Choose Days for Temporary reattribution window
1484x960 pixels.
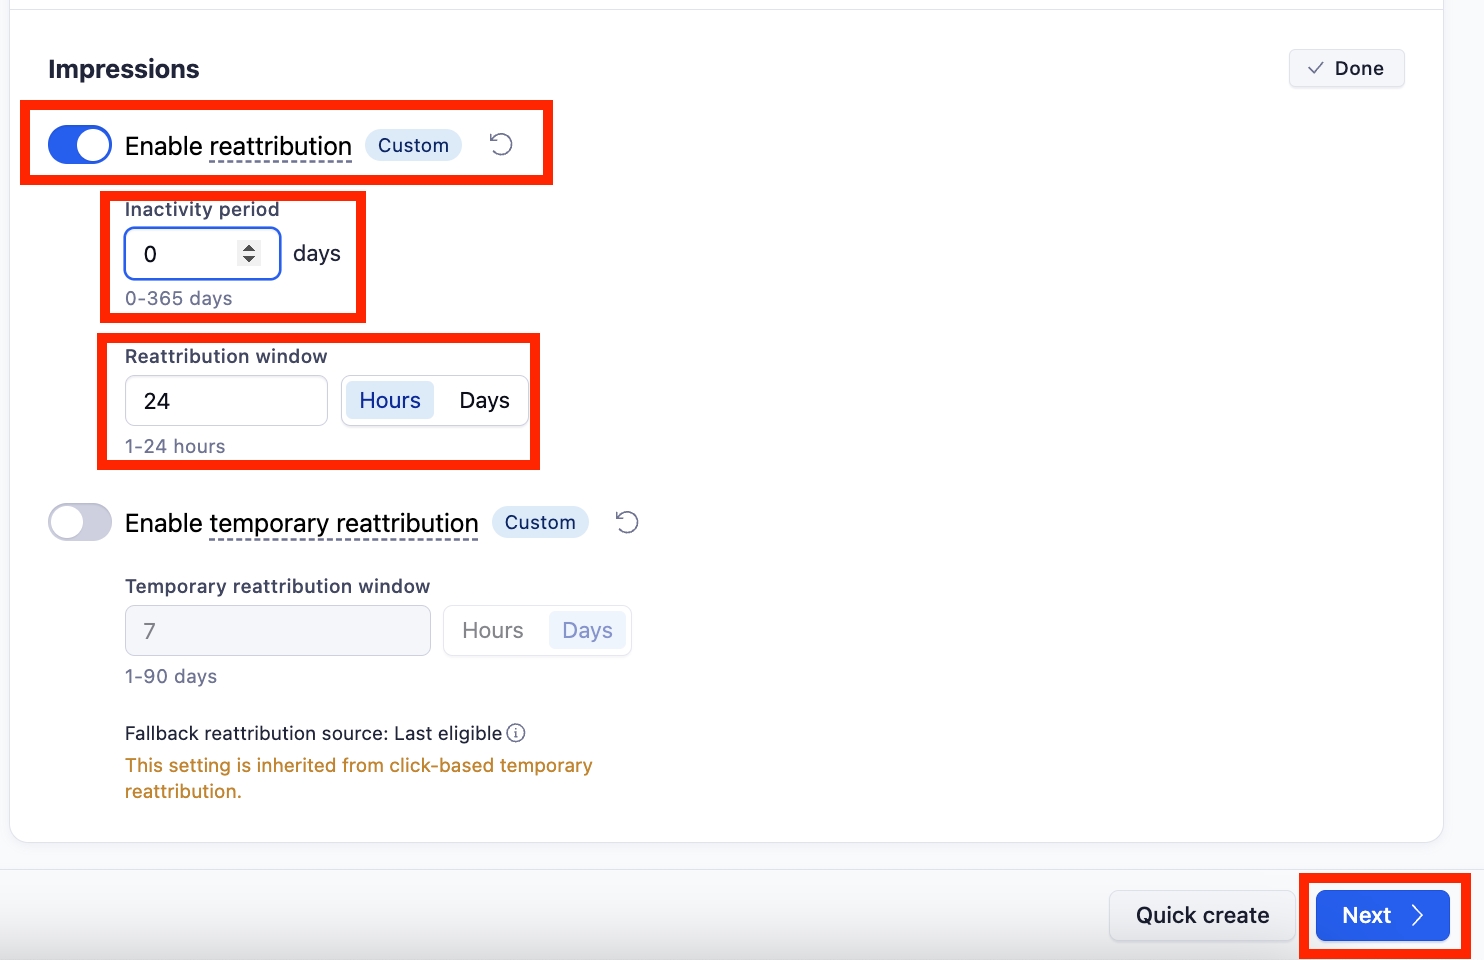[587, 631]
